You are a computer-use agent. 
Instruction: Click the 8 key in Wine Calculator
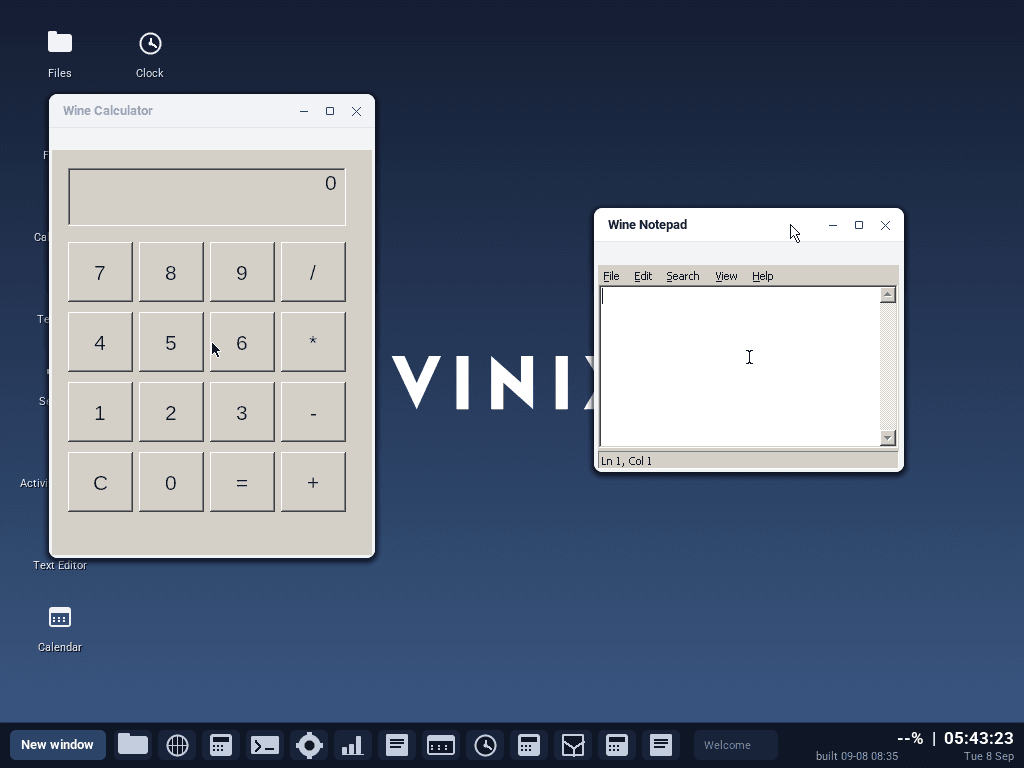pyautogui.click(x=171, y=272)
